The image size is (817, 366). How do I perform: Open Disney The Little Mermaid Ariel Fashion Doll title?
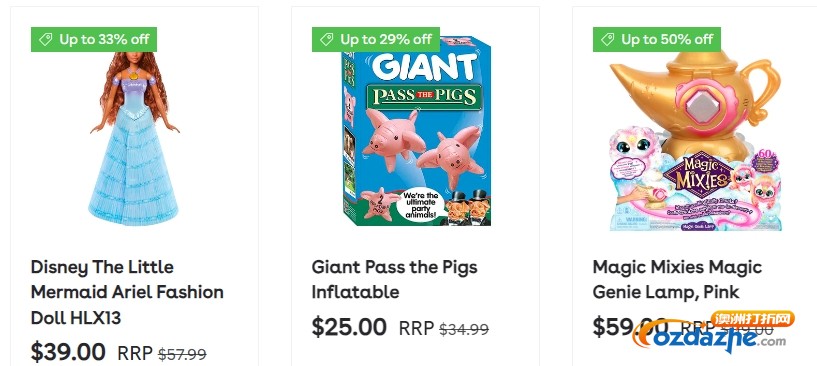tap(127, 292)
